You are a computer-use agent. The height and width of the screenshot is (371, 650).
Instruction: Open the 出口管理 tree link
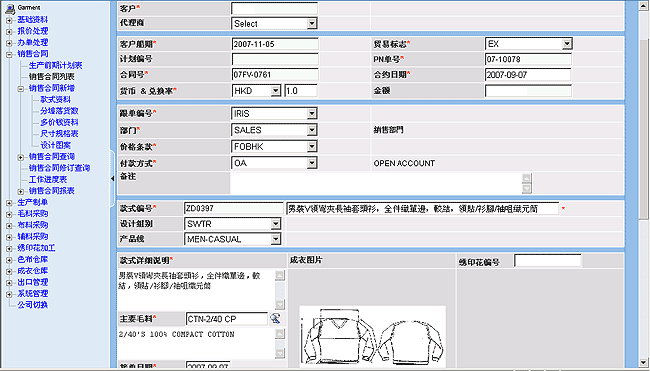pyautogui.click(x=33, y=282)
